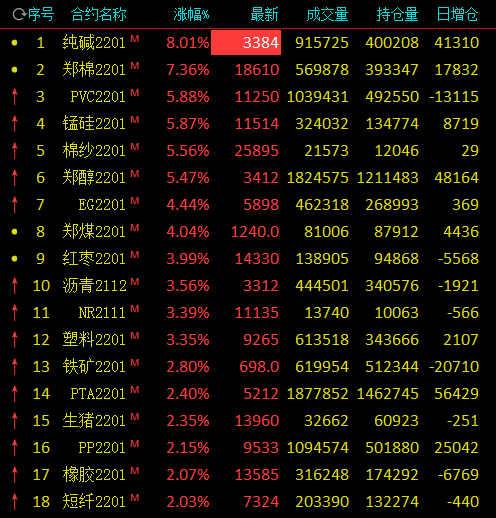Click the 最新 column header
This screenshot has height=518, width=496.
point(264,15)
